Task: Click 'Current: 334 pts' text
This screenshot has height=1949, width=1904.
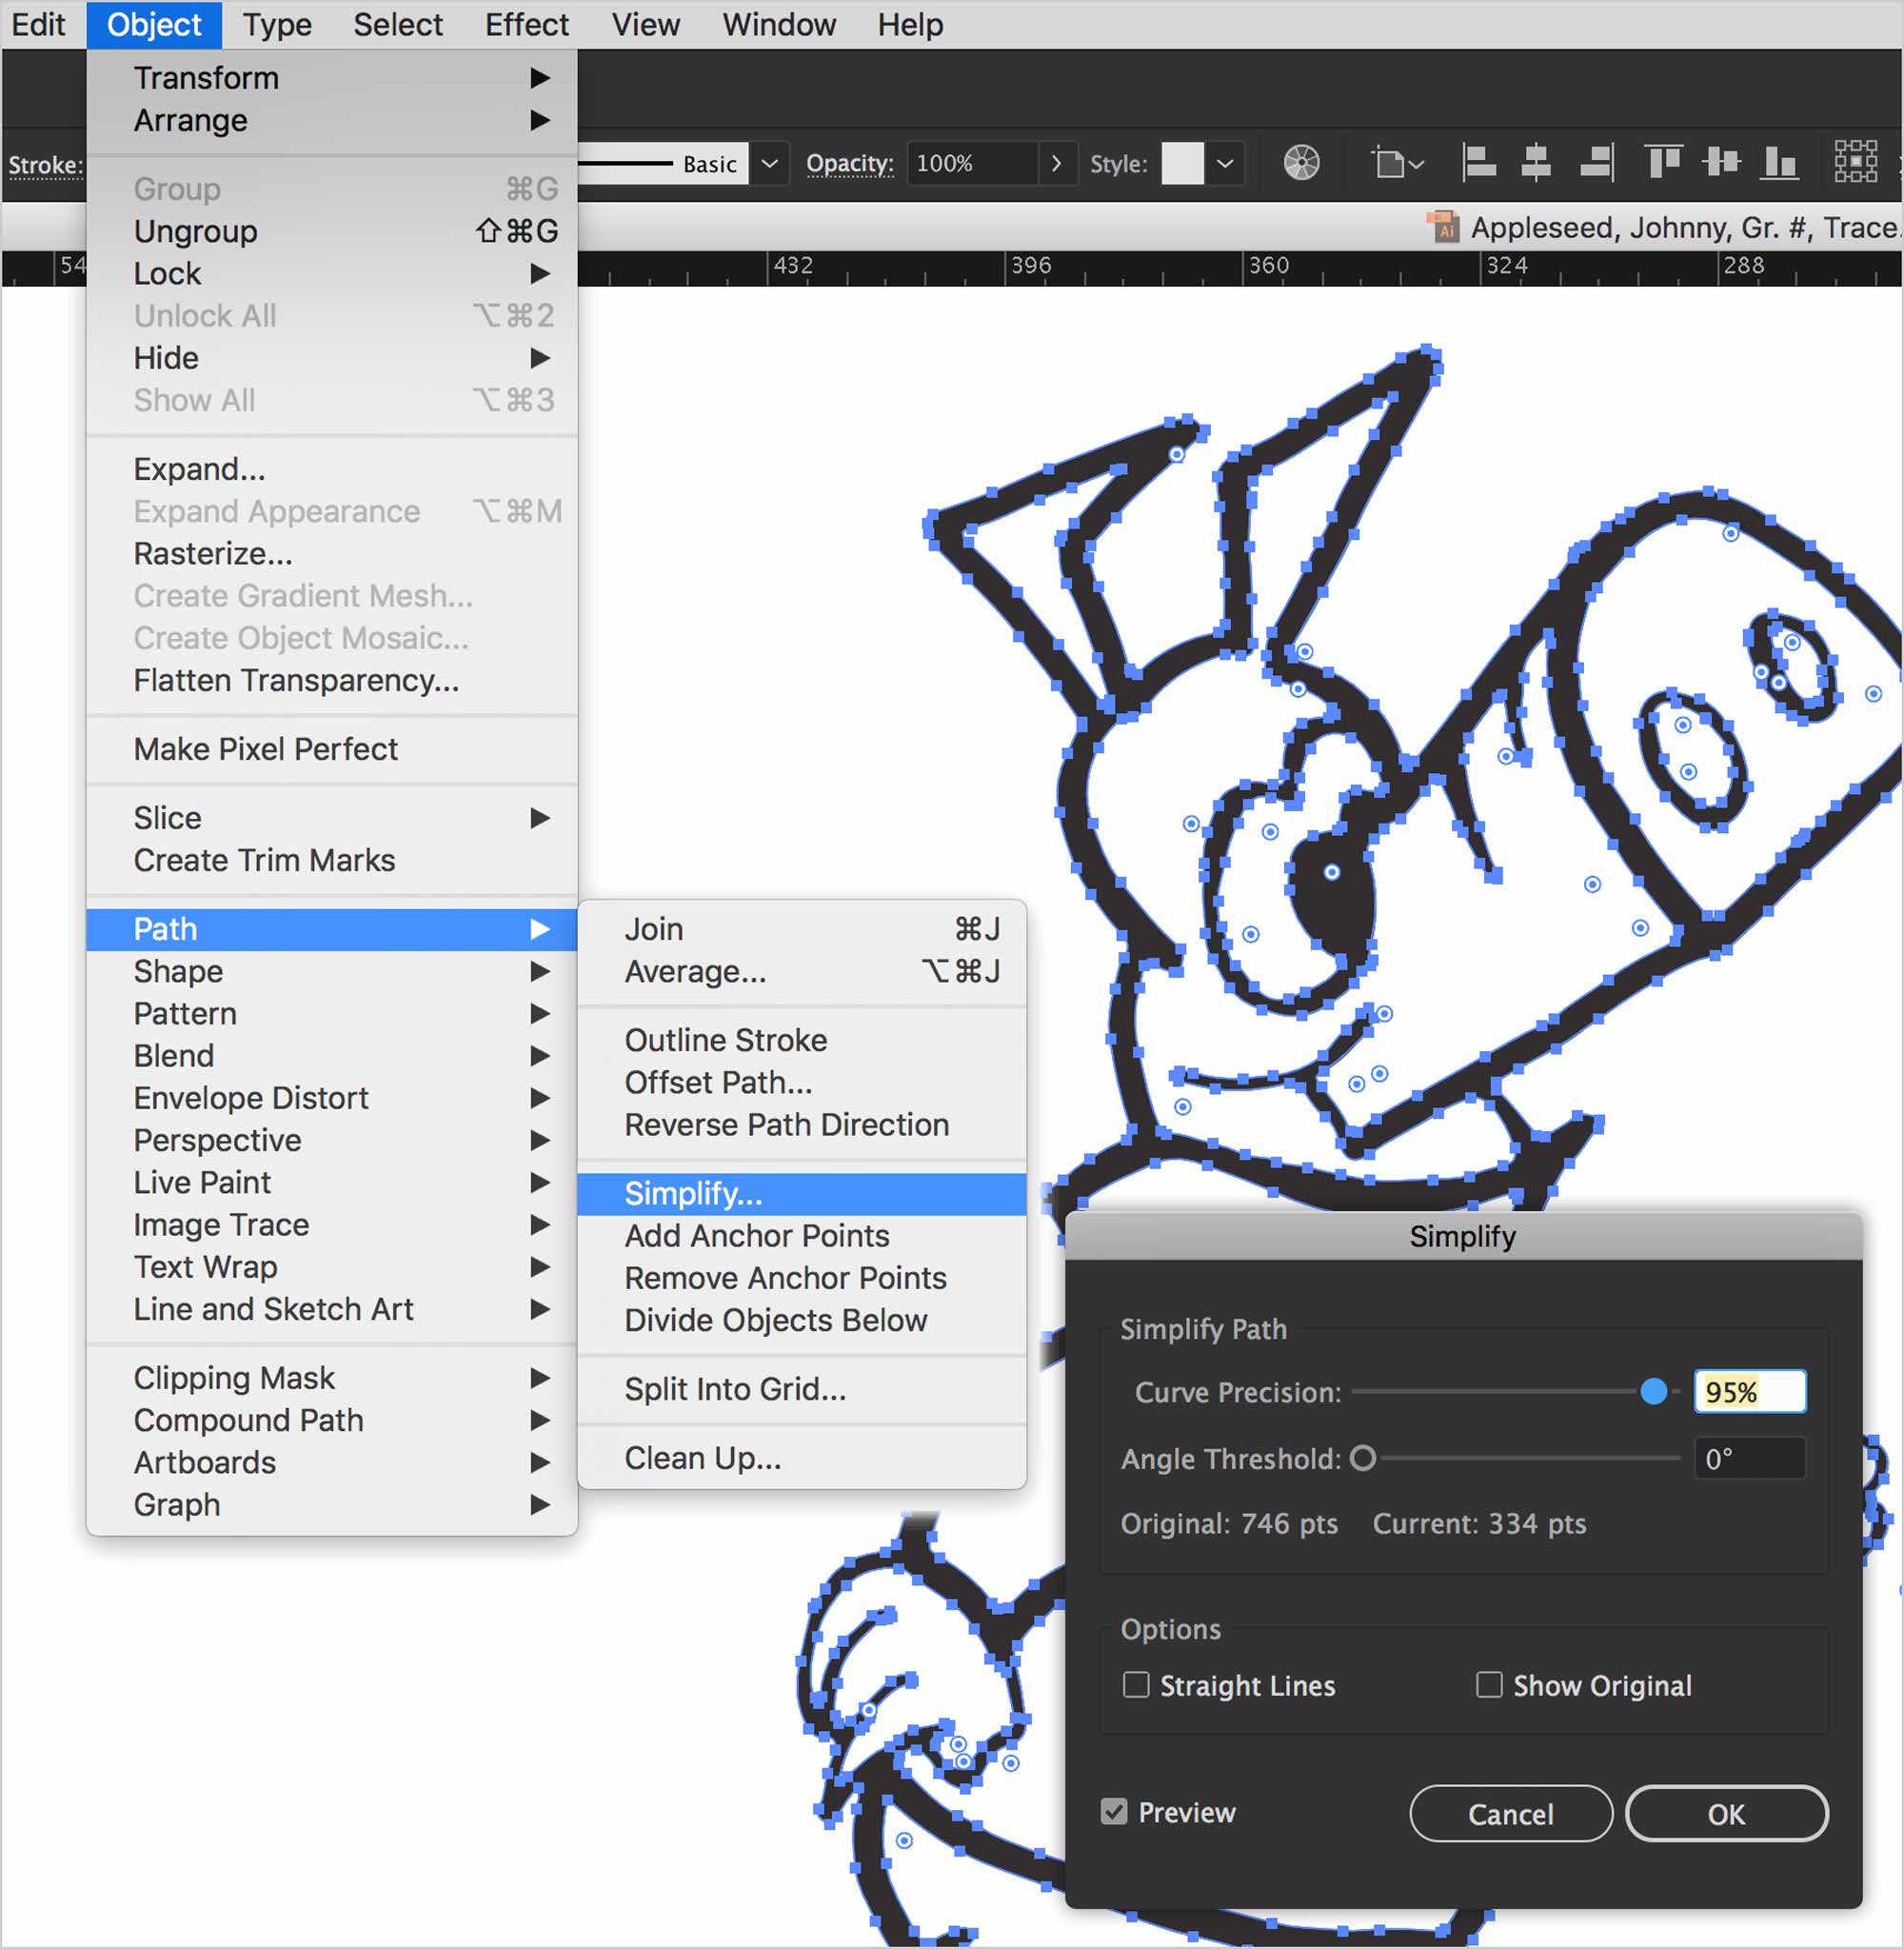Action: (1479, 1523)
